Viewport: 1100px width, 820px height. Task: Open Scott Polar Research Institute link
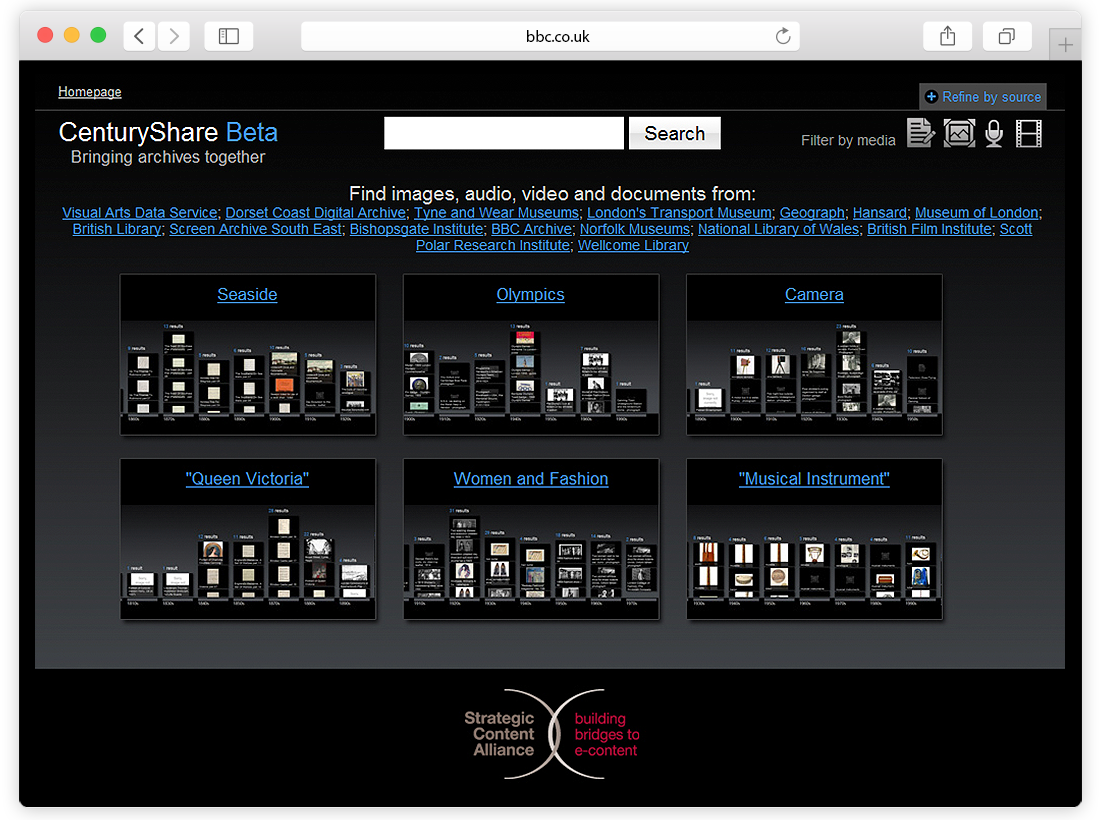click(x=492, y=246)
